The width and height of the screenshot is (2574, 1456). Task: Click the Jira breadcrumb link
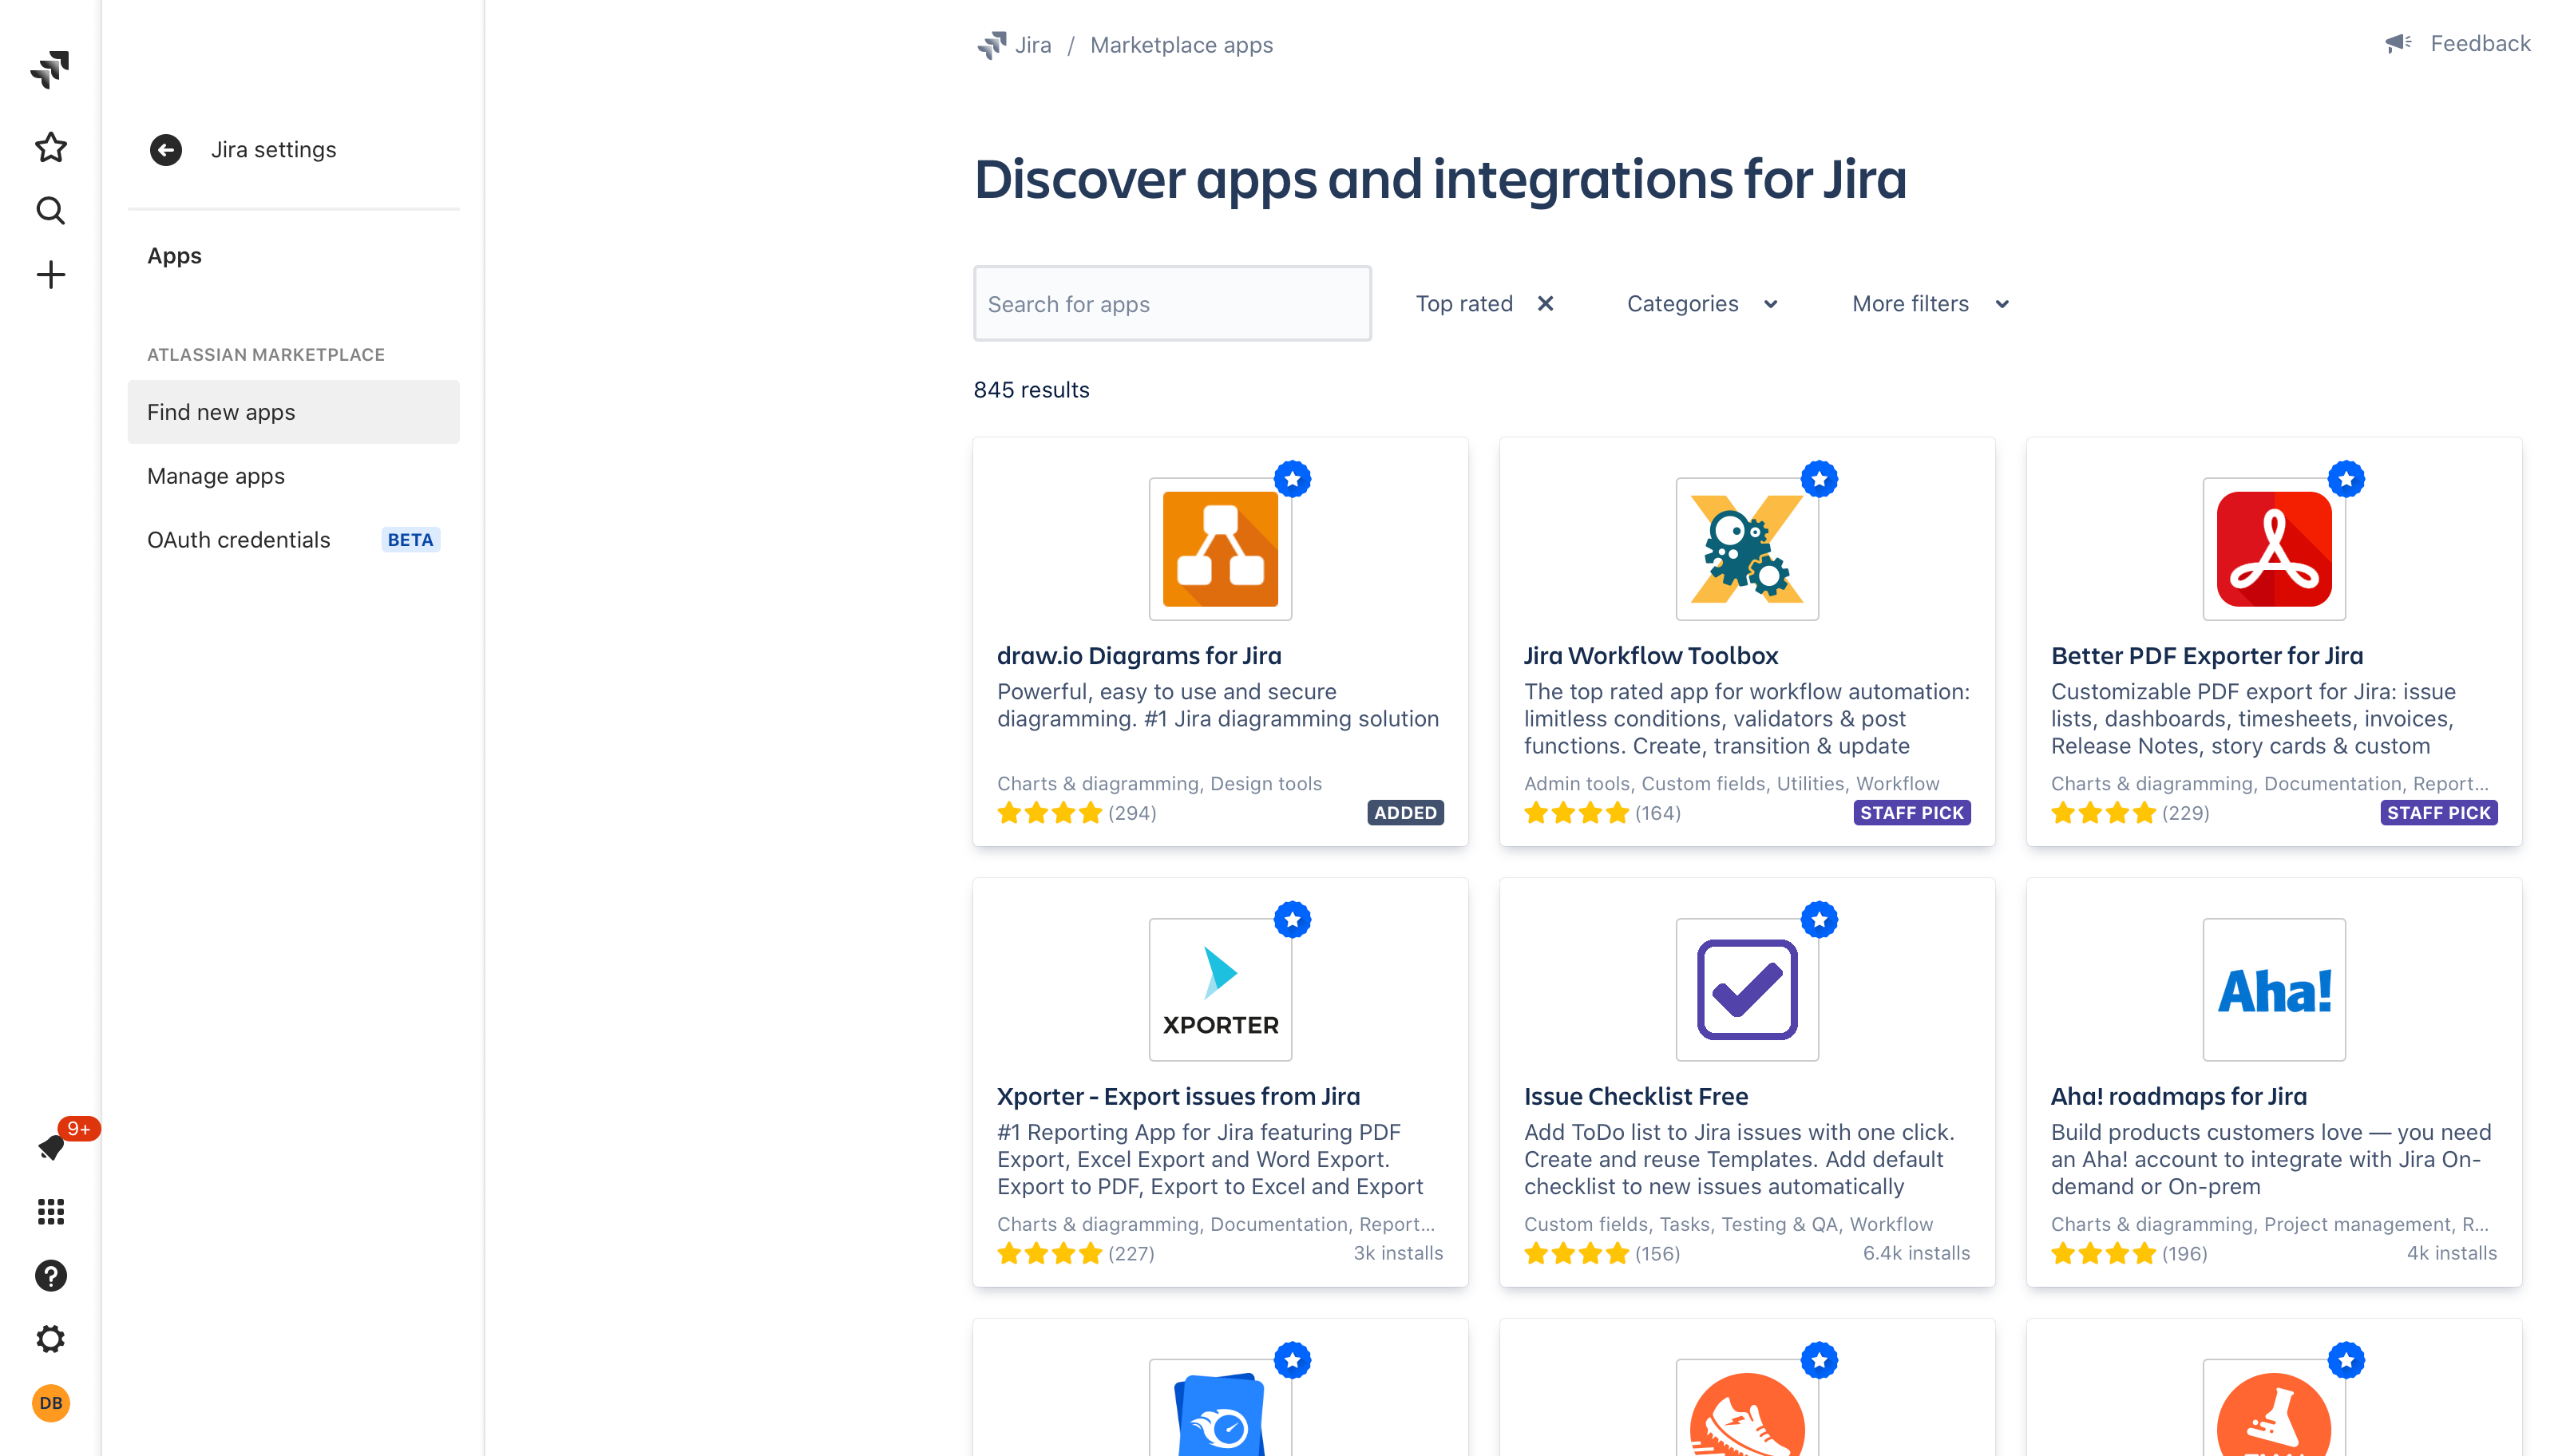(x=1032, y=44)
